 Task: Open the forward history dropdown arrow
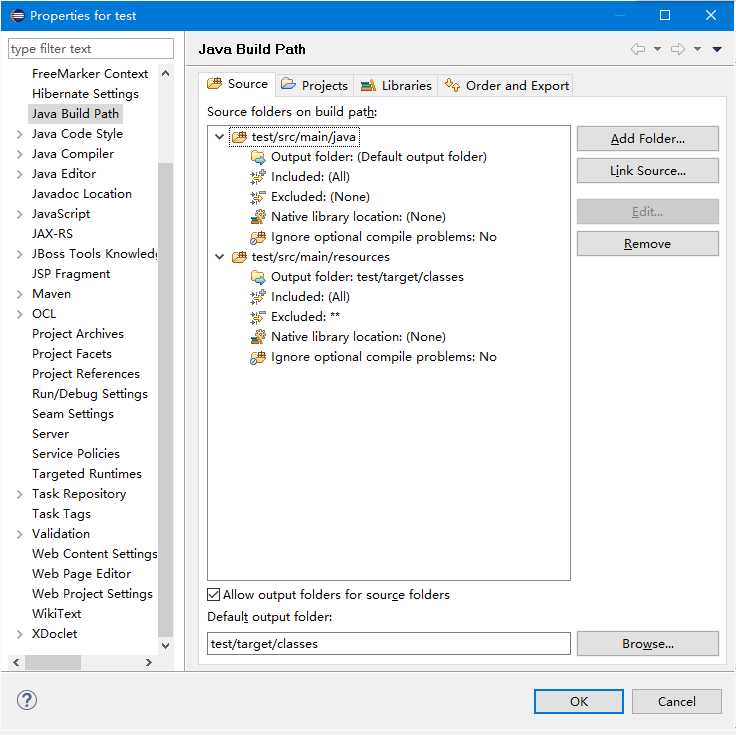click(x=698, y=49)
